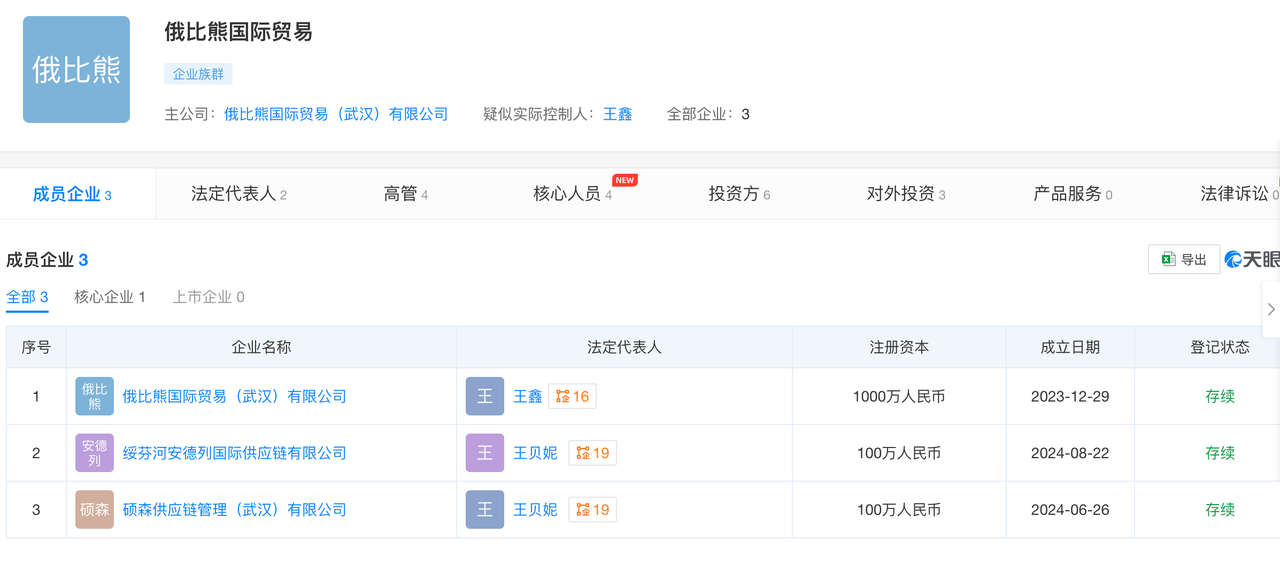Click the 安德列 company logo in row 2

coord(95,453)
